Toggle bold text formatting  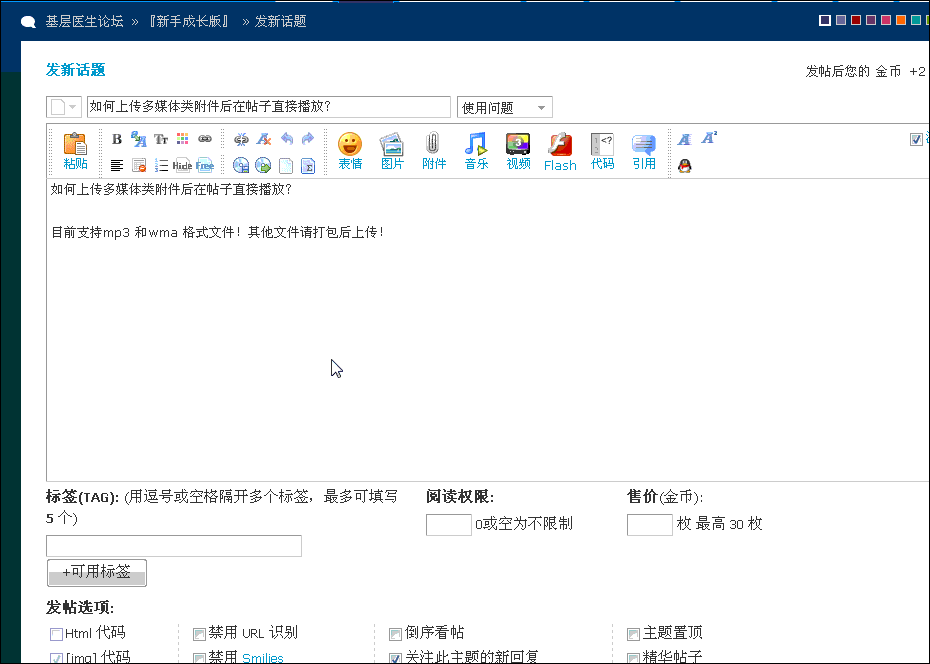tap(117, 140)
